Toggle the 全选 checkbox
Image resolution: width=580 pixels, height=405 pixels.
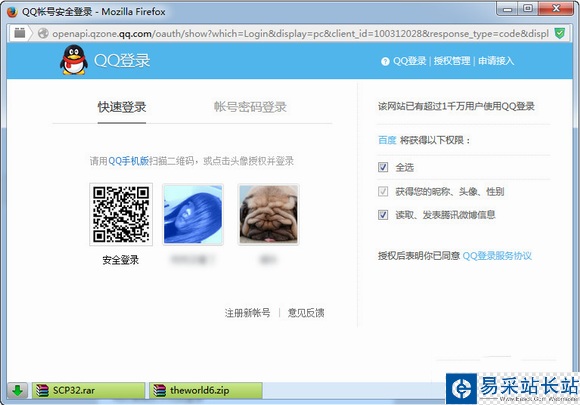coord(383,167)
